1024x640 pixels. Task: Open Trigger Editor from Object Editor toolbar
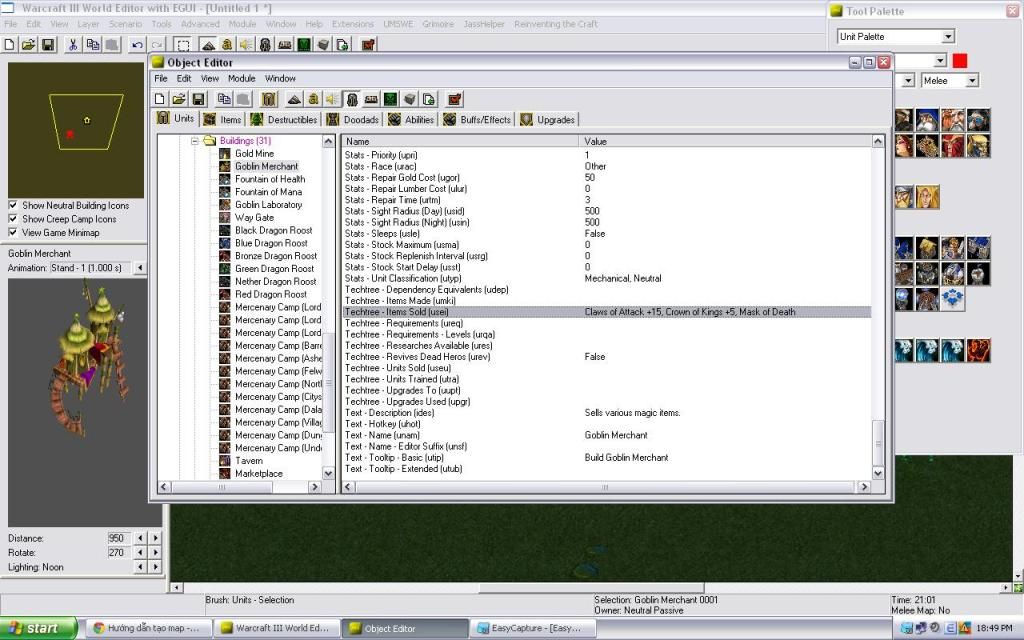pyautogui.click(x=313, y=99)
